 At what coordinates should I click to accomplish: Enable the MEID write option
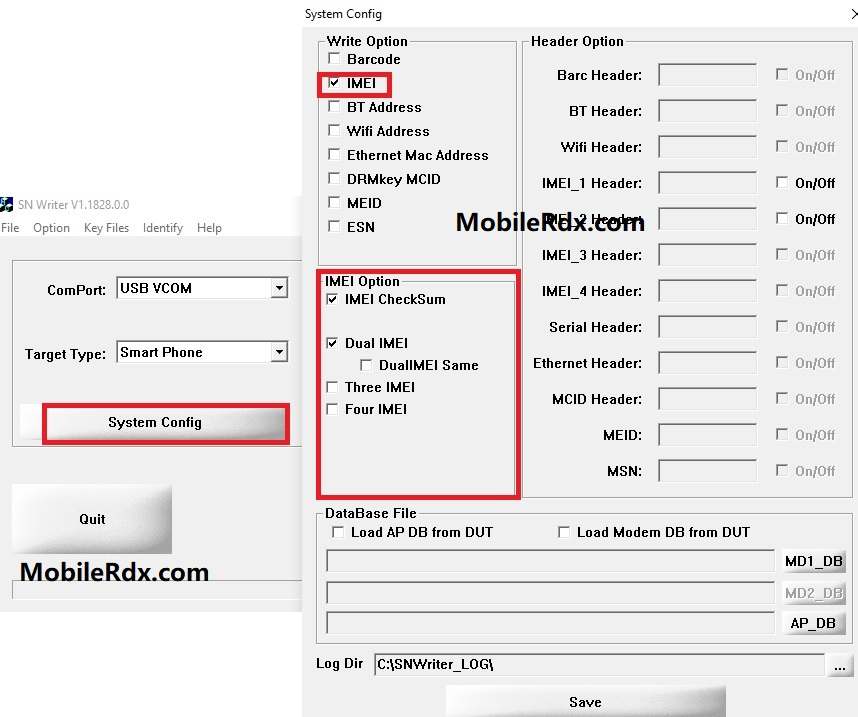(334, 203)
